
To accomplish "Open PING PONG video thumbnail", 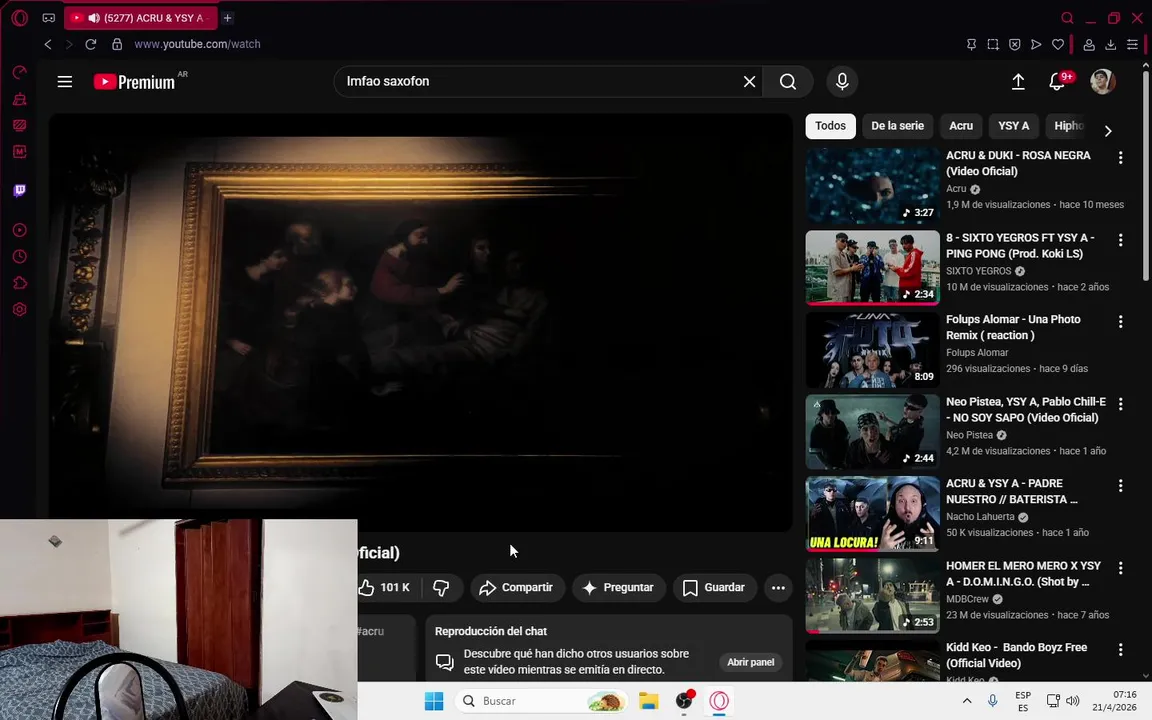I will [x=872, y=267].
